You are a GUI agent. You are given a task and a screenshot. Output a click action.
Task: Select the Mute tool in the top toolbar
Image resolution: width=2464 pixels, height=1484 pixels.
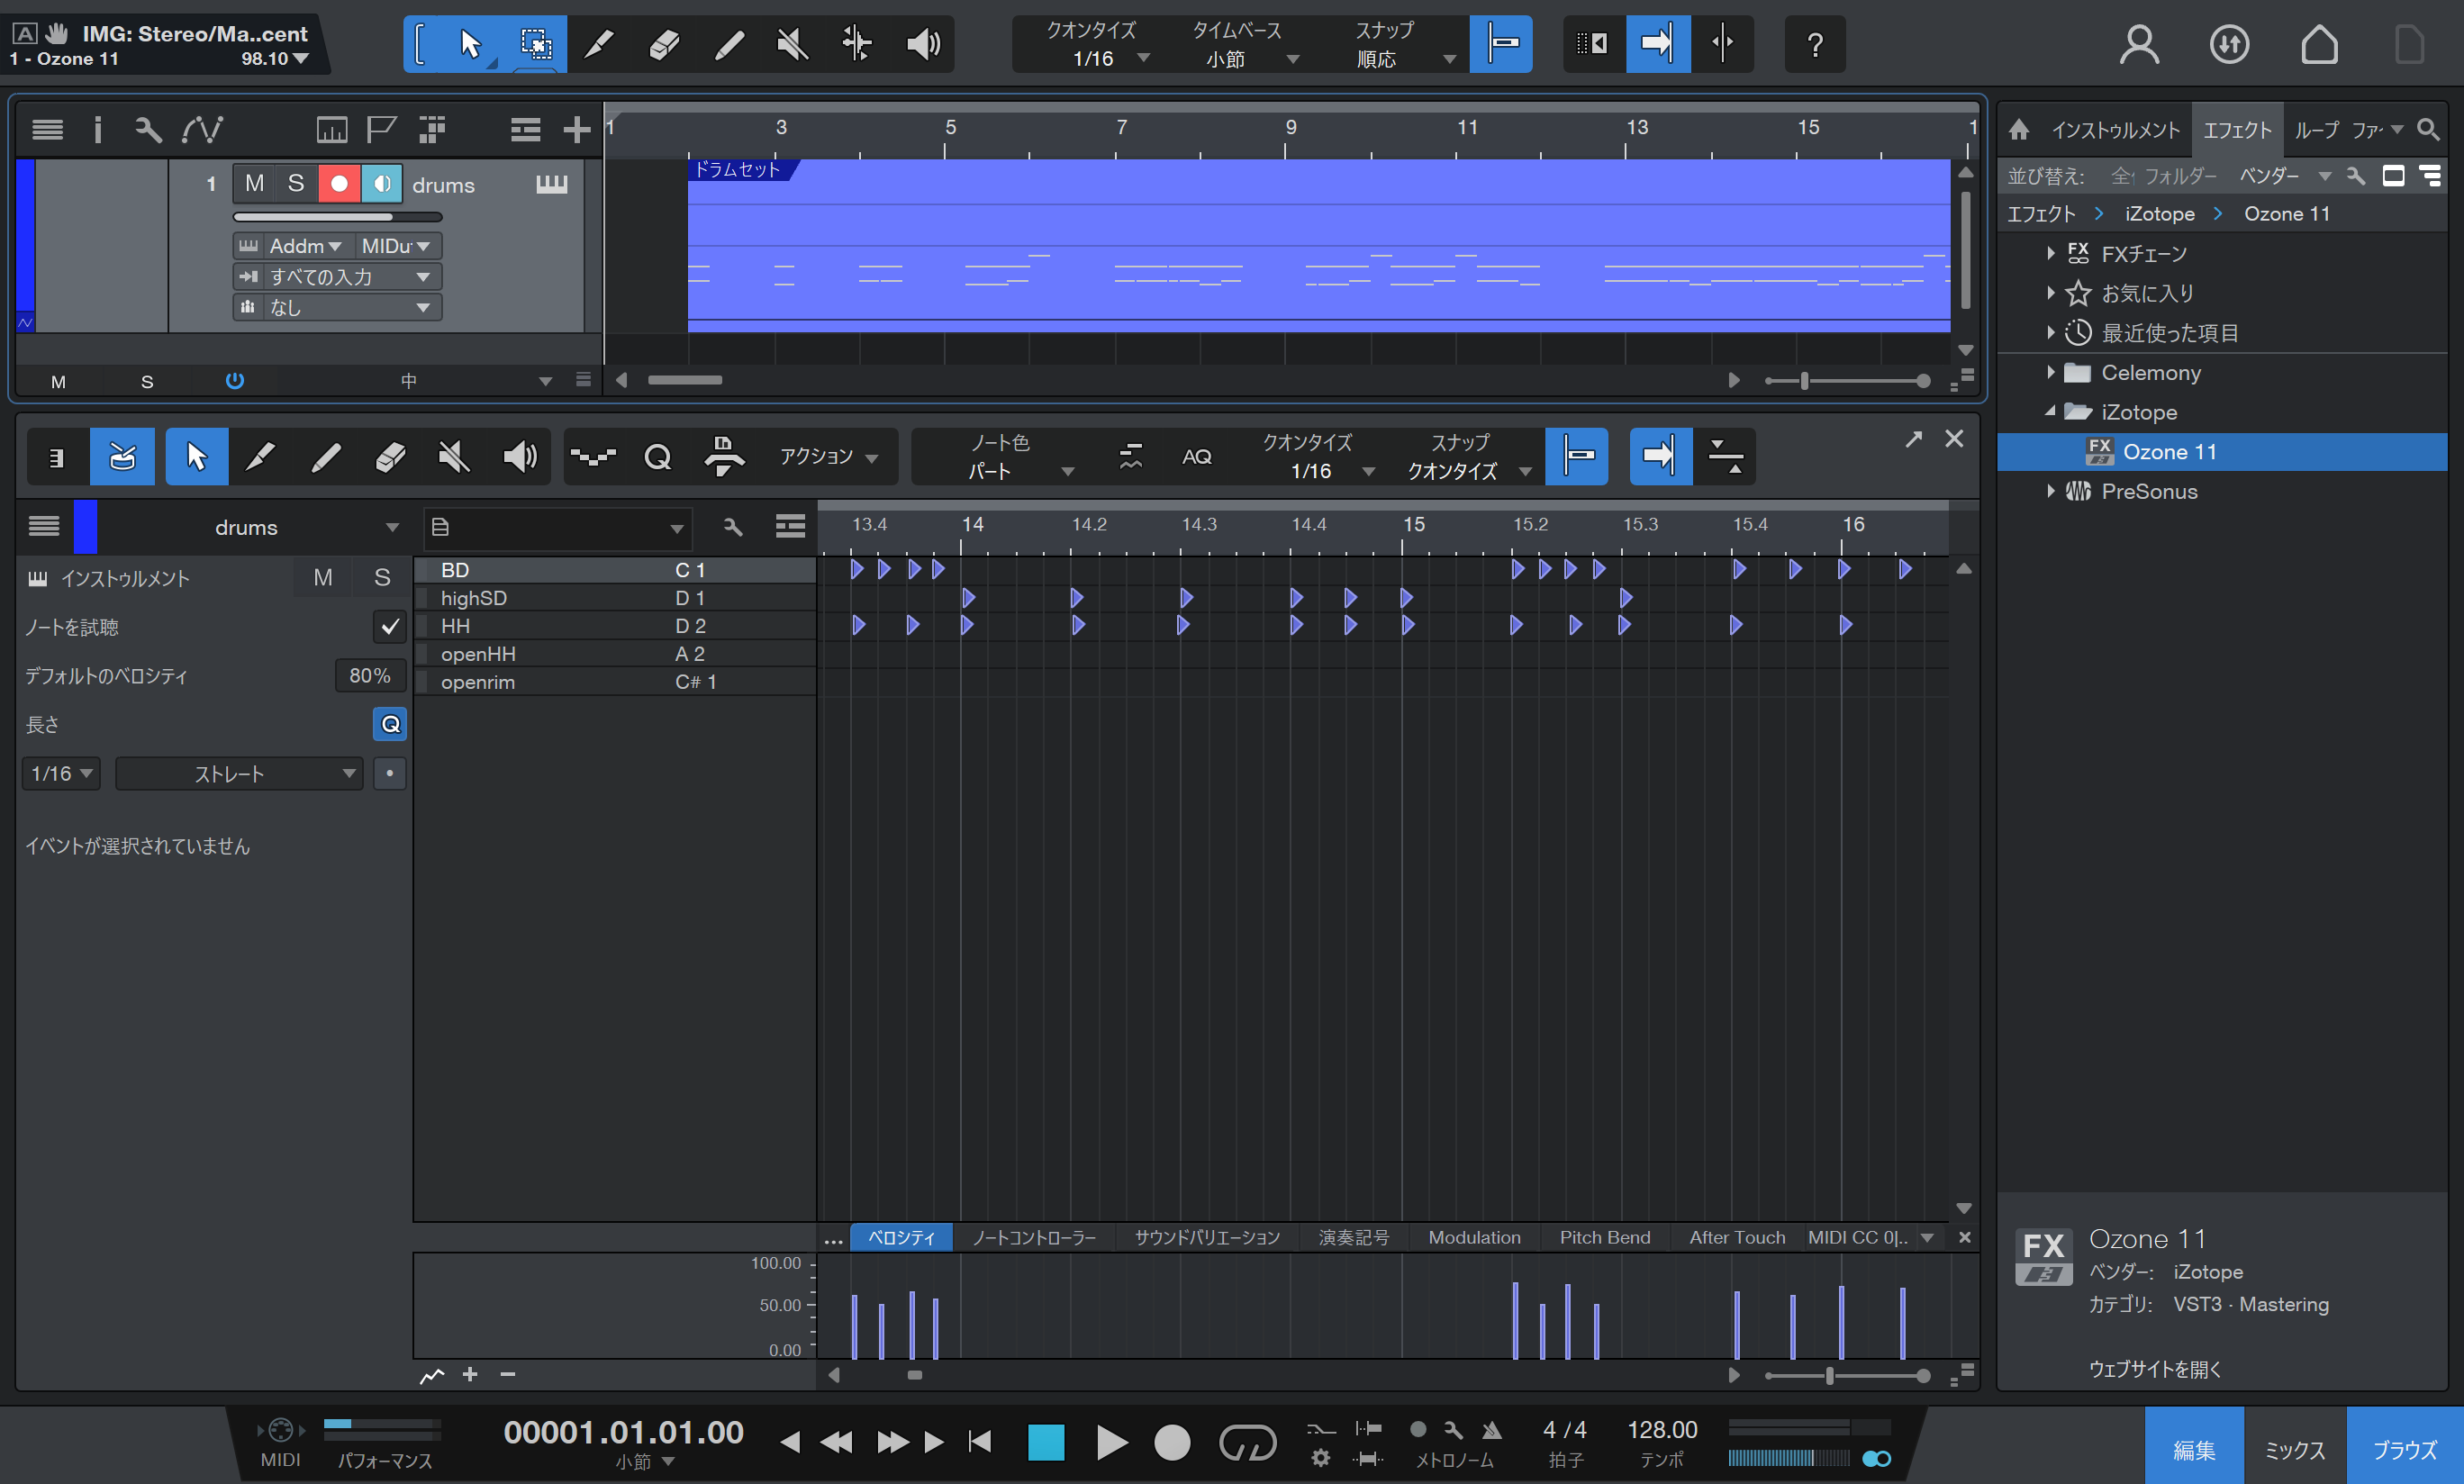tap(793, 44)
